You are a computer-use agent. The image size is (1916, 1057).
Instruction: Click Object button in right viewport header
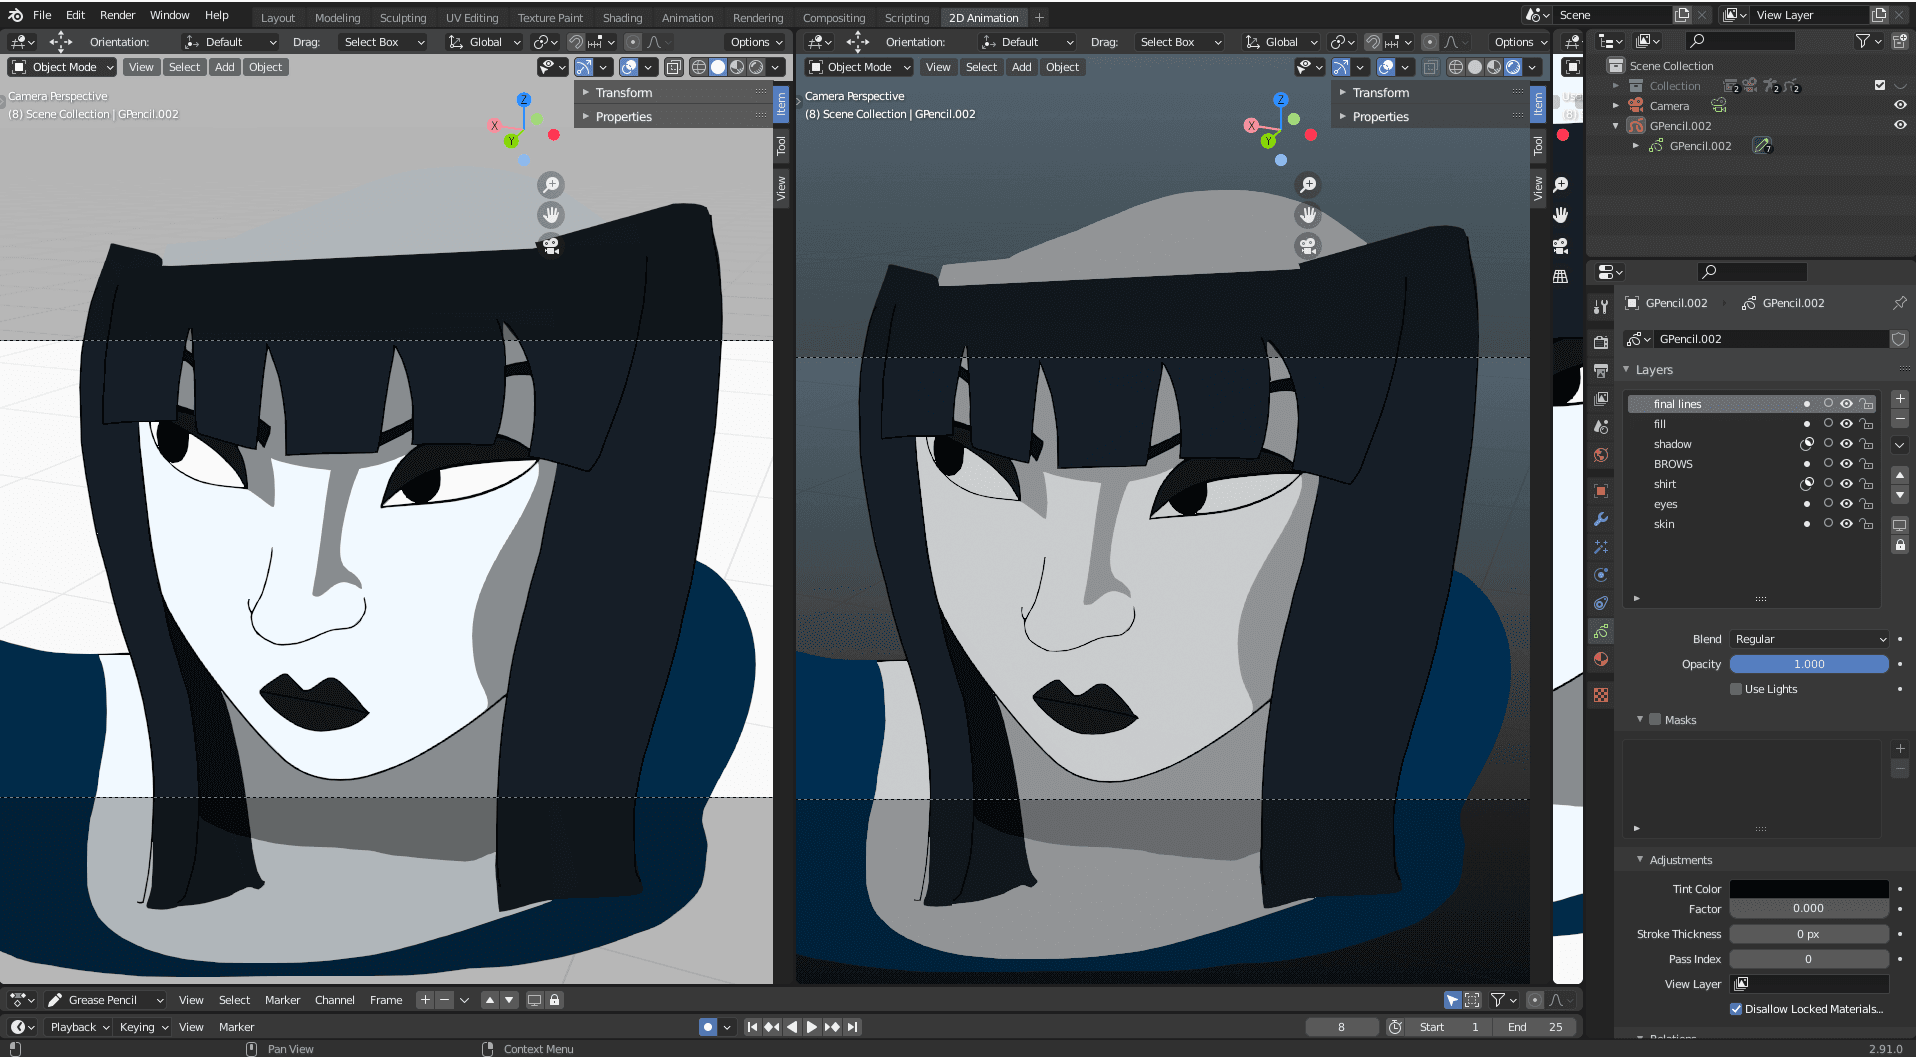(1062, 67)
